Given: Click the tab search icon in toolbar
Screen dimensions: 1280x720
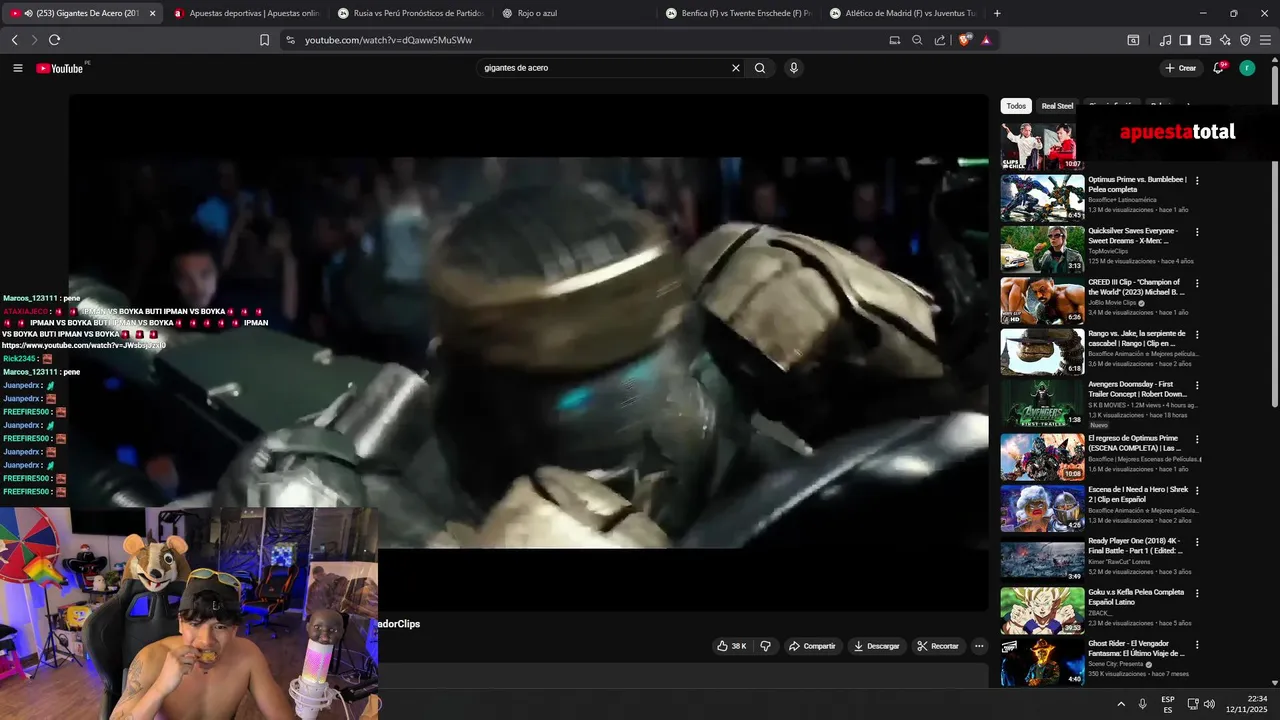Looking at the screenshot, I should click(x=1133, y=40).
